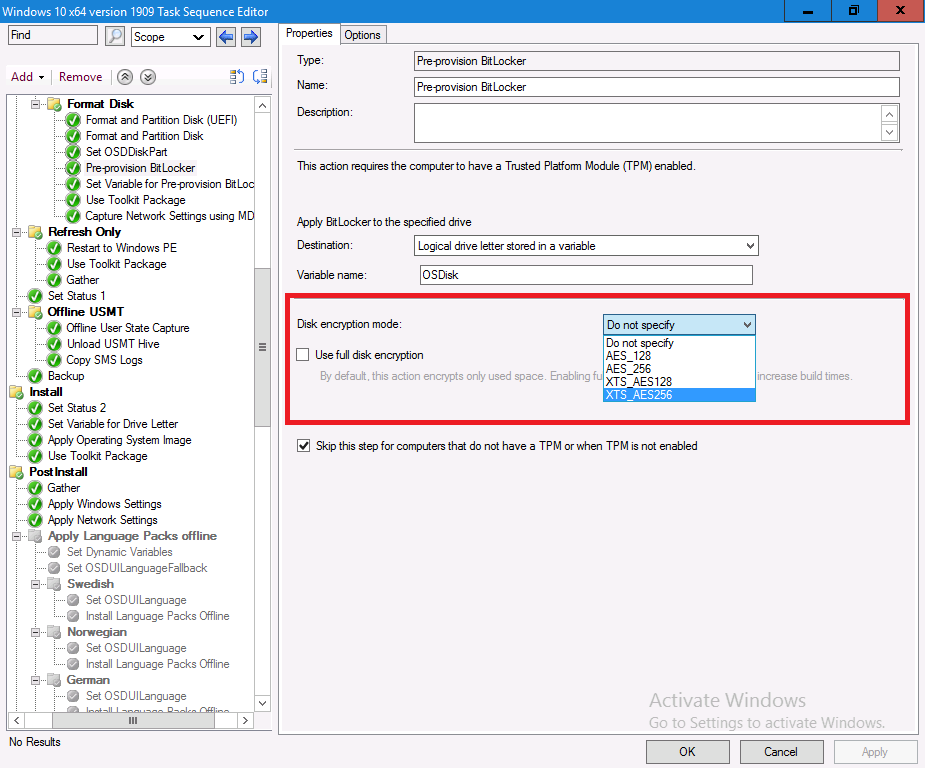Image resolution: width=925 pixels, height=768 pixels.
Task: Click the collapse all nodes icon
Action: [260, 77]
